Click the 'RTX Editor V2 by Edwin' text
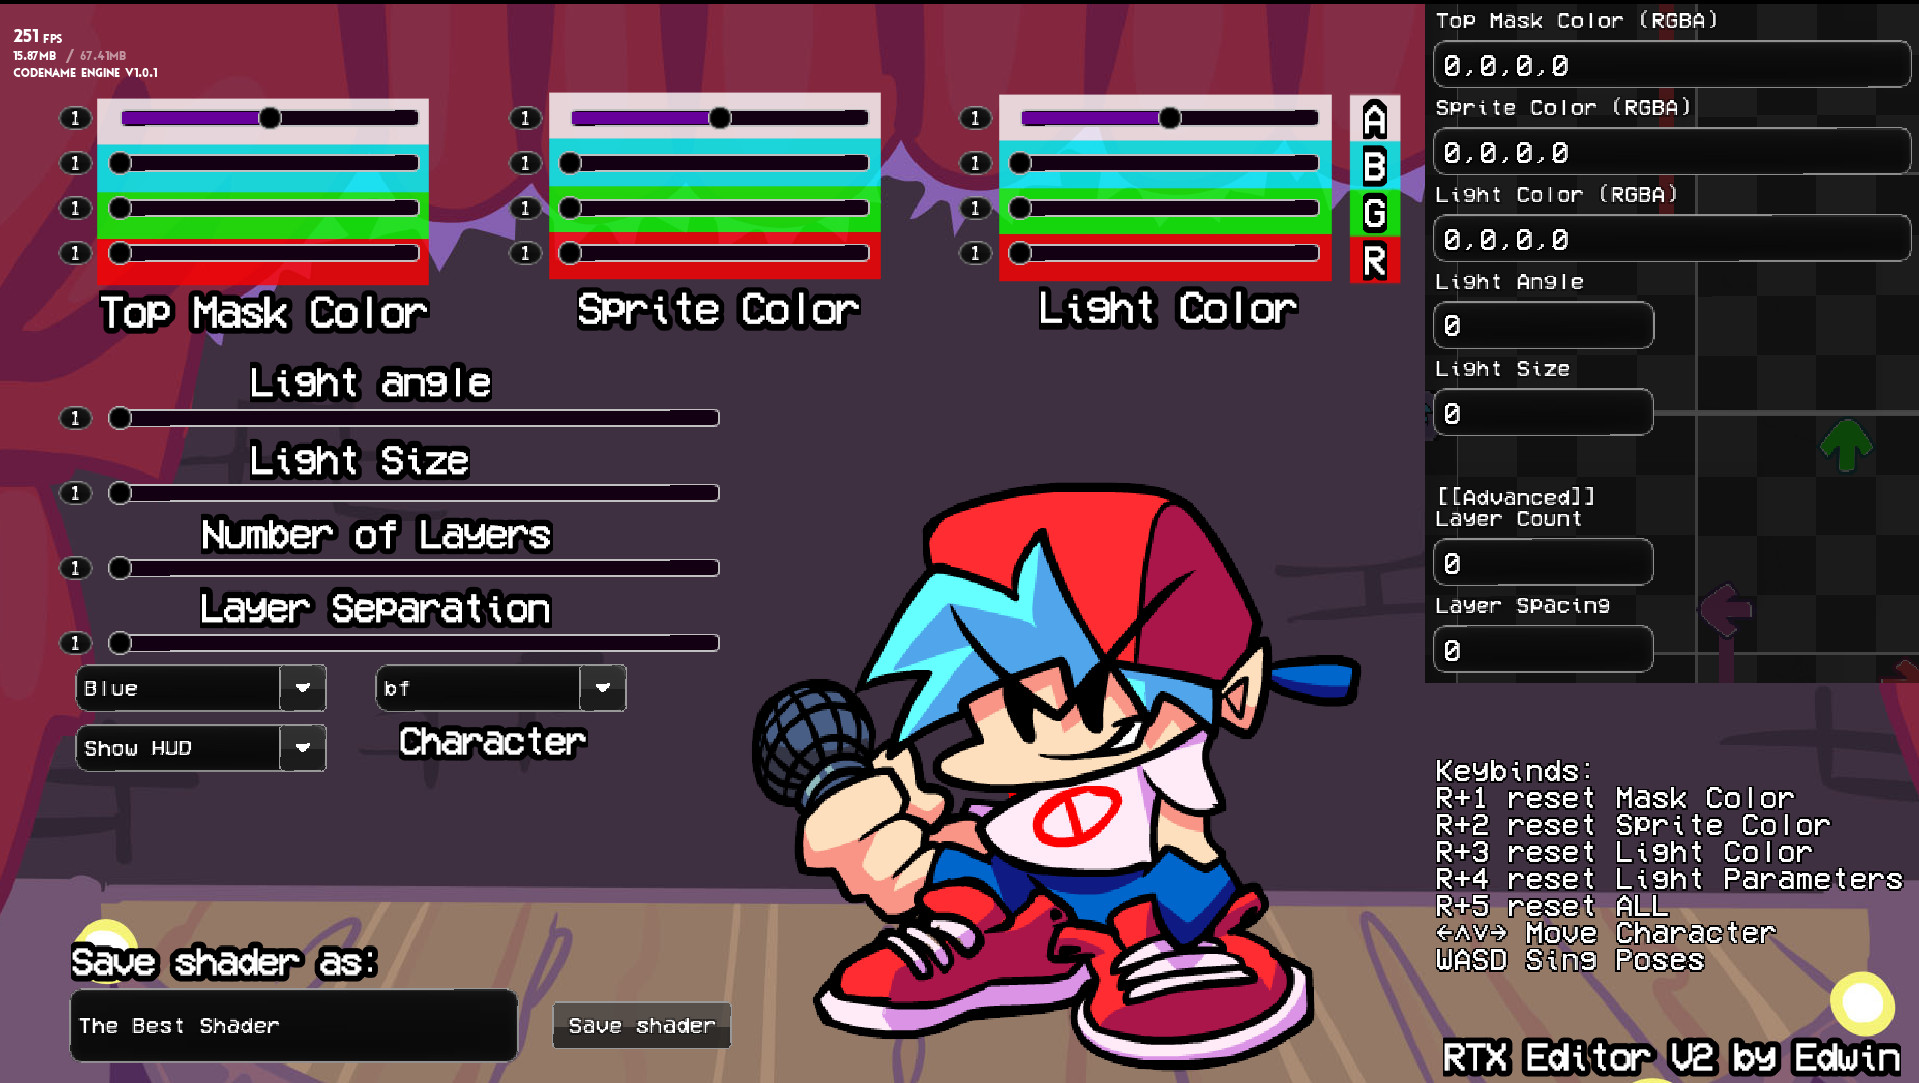 click(1671, 1057)
